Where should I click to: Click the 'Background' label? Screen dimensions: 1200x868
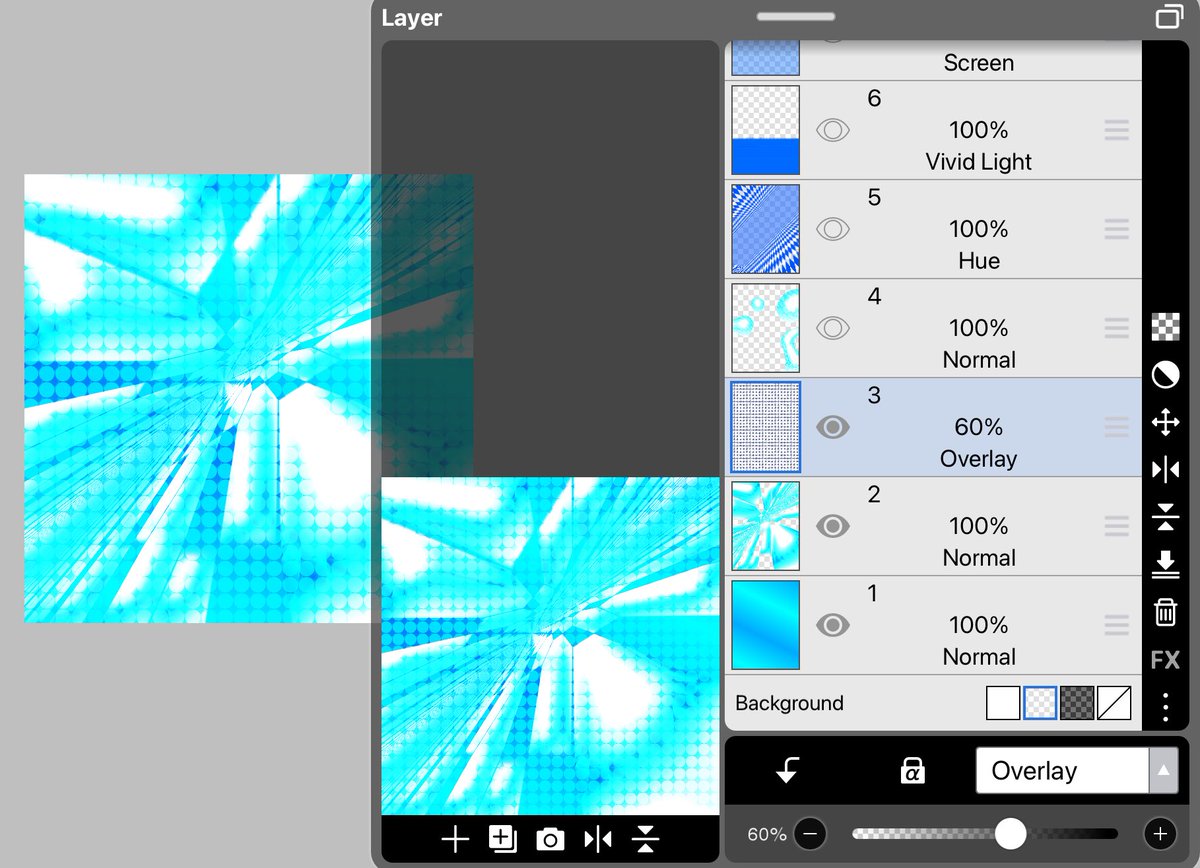[790, 703]
